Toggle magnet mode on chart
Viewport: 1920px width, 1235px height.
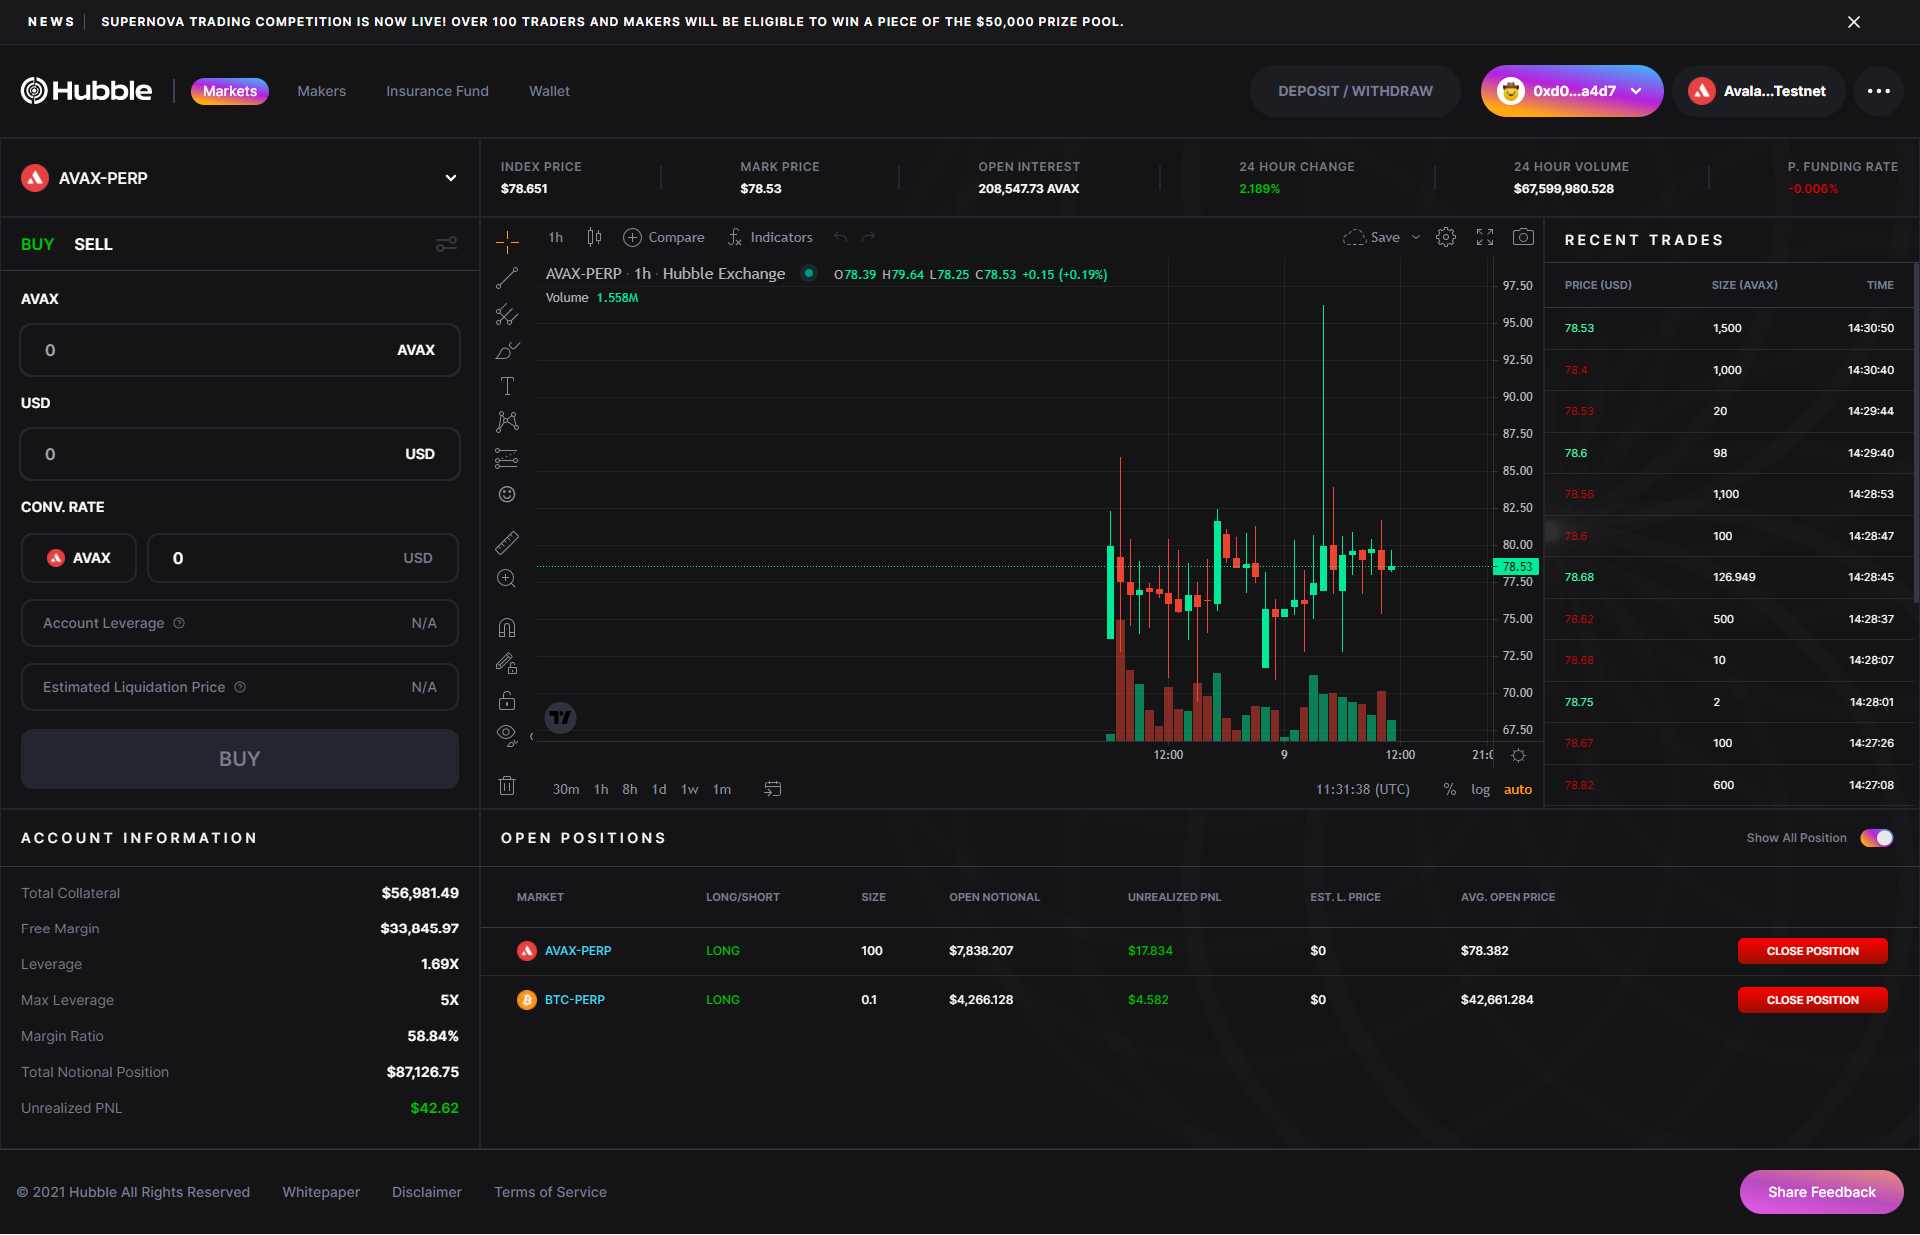pyautogui.click(x=507, y=628)
